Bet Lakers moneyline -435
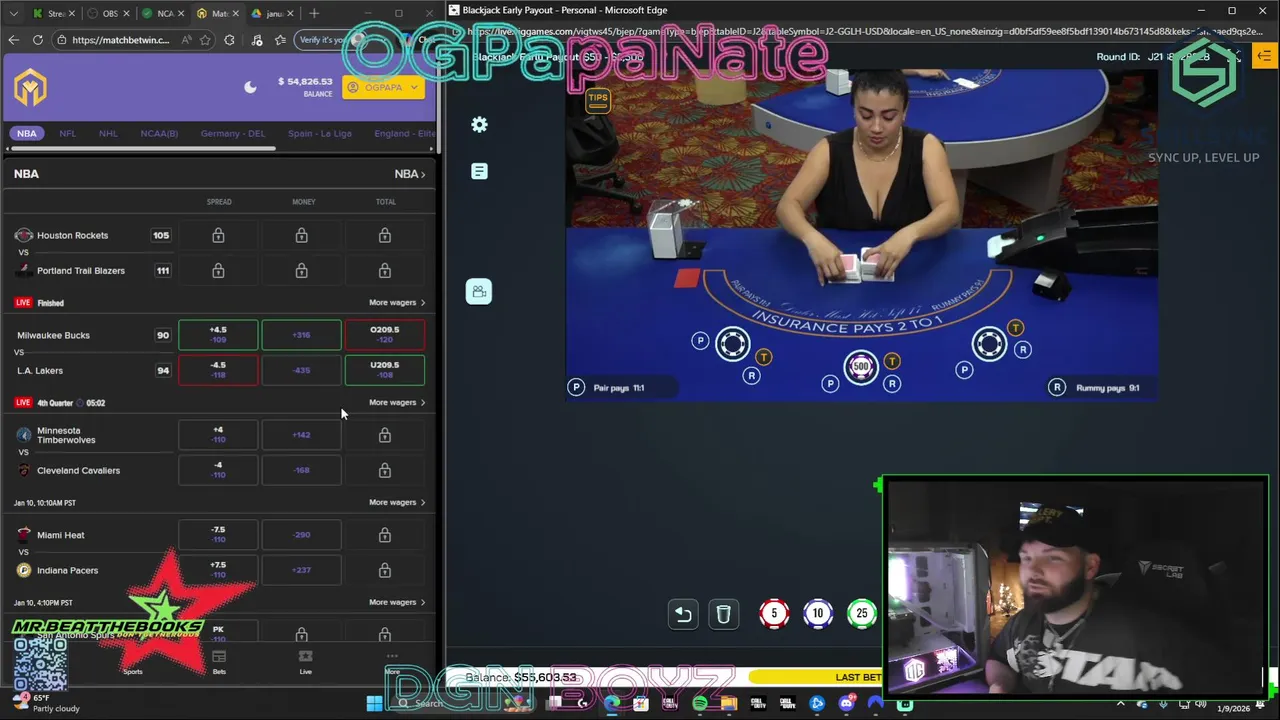The width and height of the screenshot is (1280, 720). (x=301, y=370)
